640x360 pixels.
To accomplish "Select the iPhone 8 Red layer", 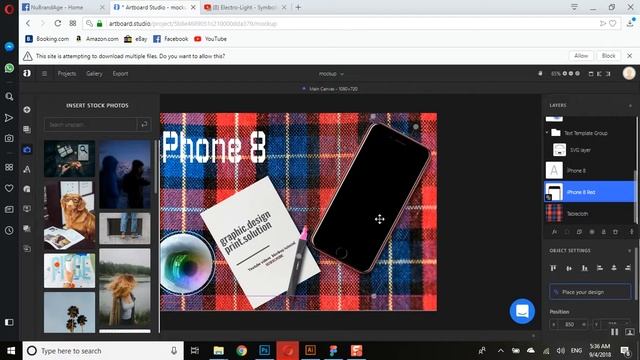I will [x=589, y=192].
